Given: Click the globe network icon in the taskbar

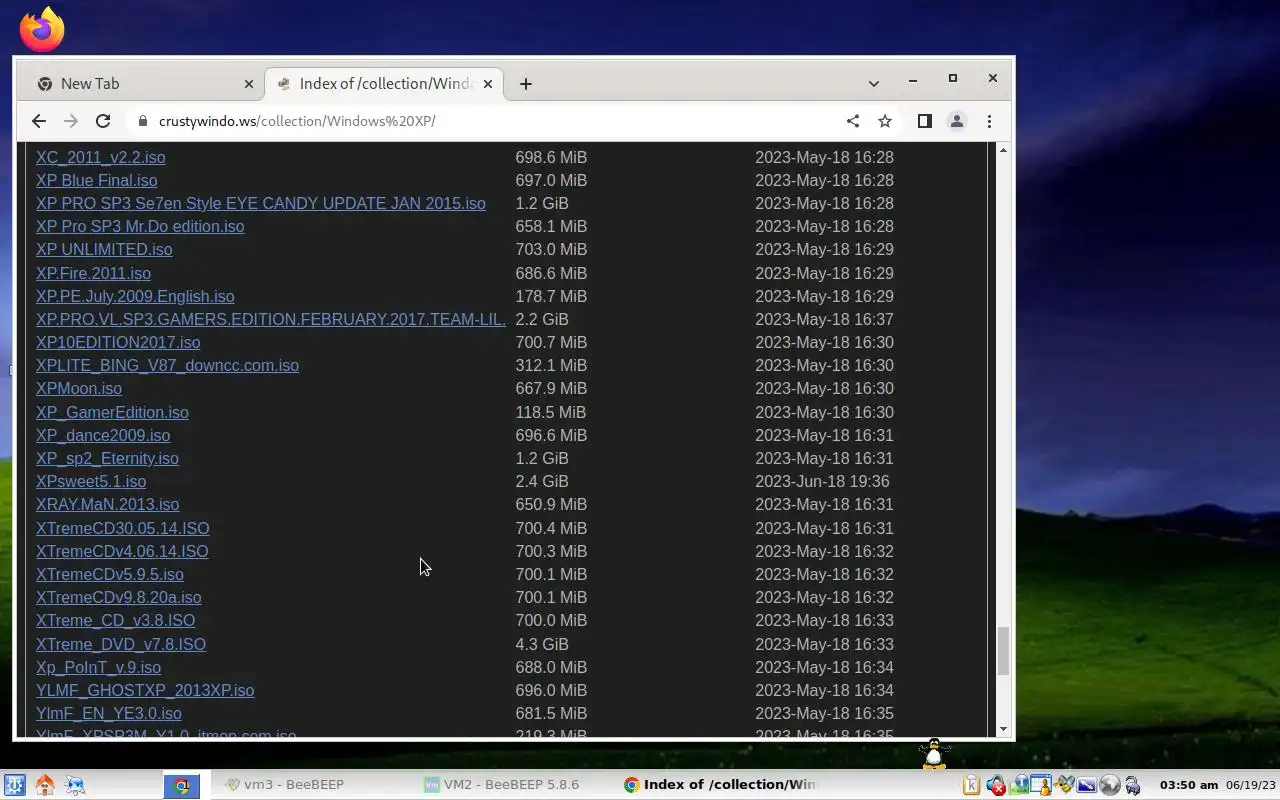Looking at the screenshot, I should pos(75,785).
